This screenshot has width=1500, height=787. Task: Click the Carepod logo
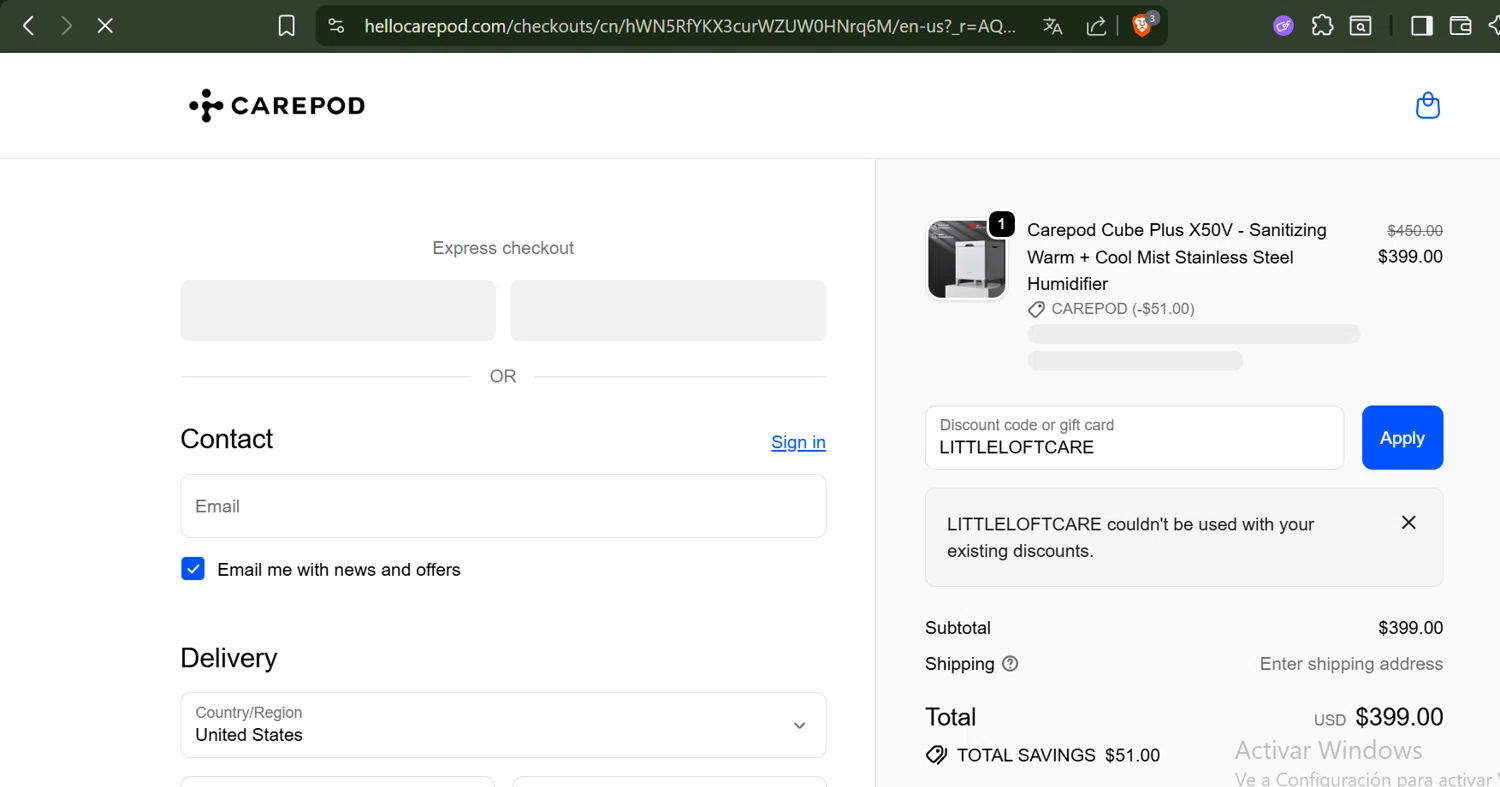click(277, 105)
